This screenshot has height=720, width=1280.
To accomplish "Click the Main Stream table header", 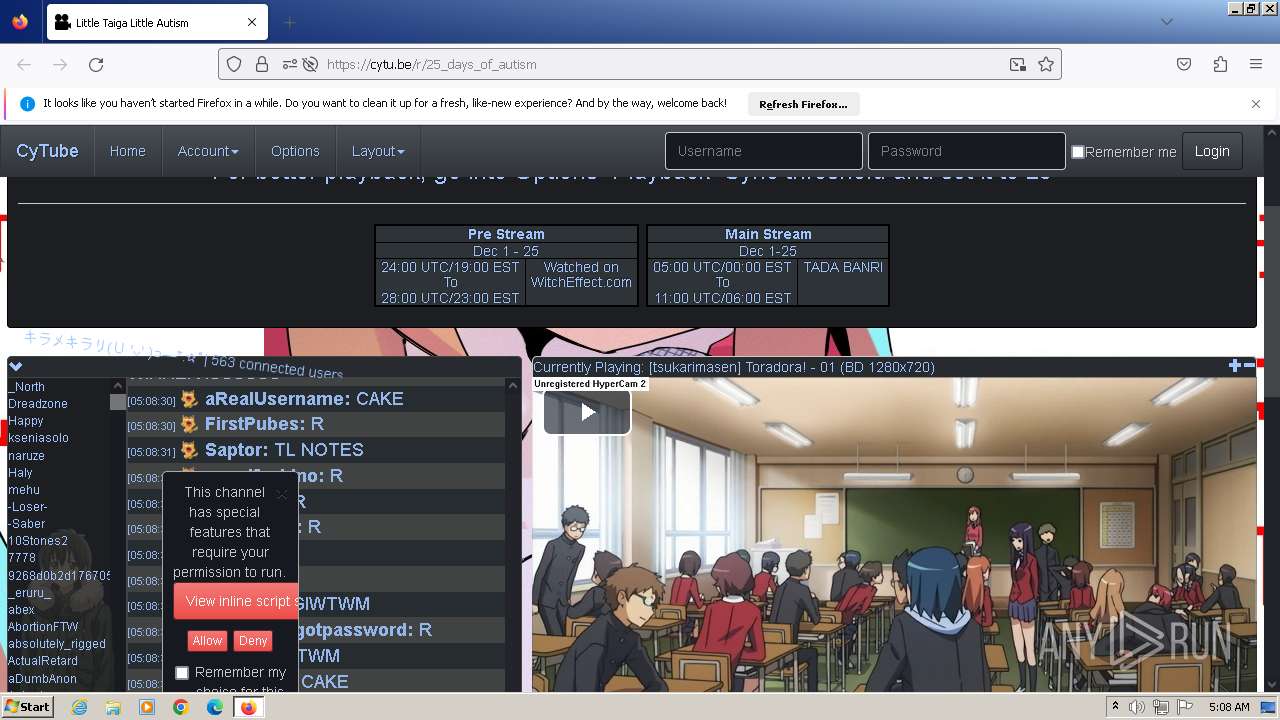I will [768, 234].
